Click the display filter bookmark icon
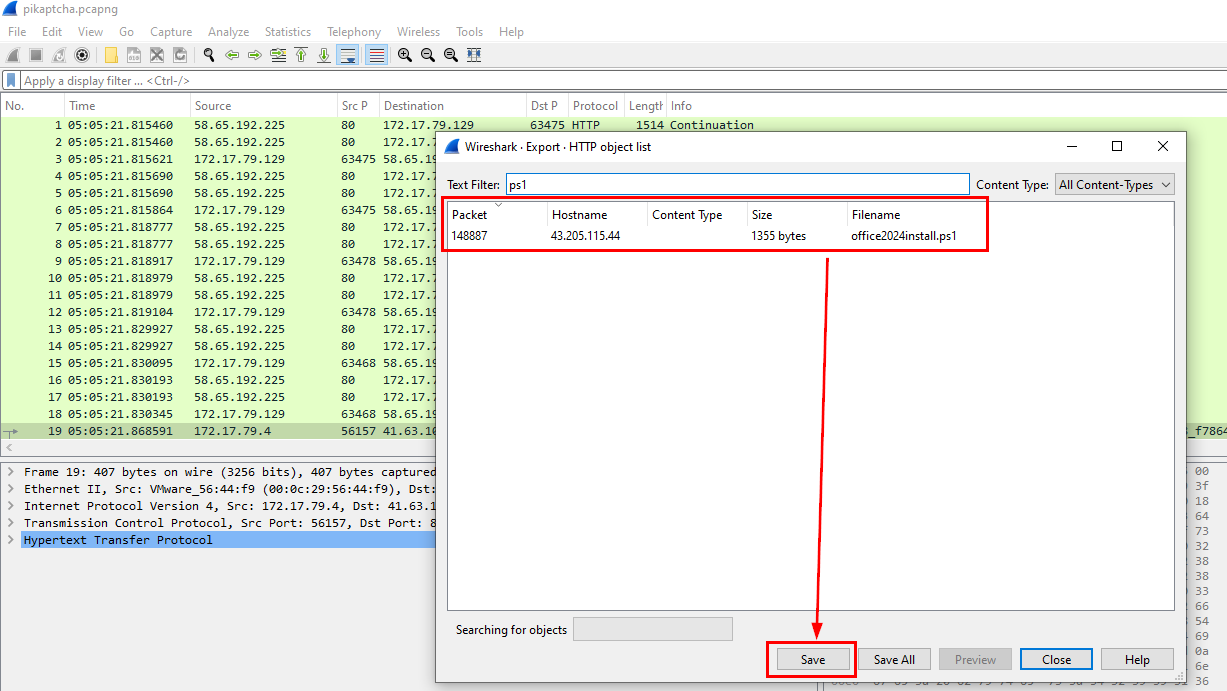Viewport: 1227px width, 691px height. (x=11, y=80)
